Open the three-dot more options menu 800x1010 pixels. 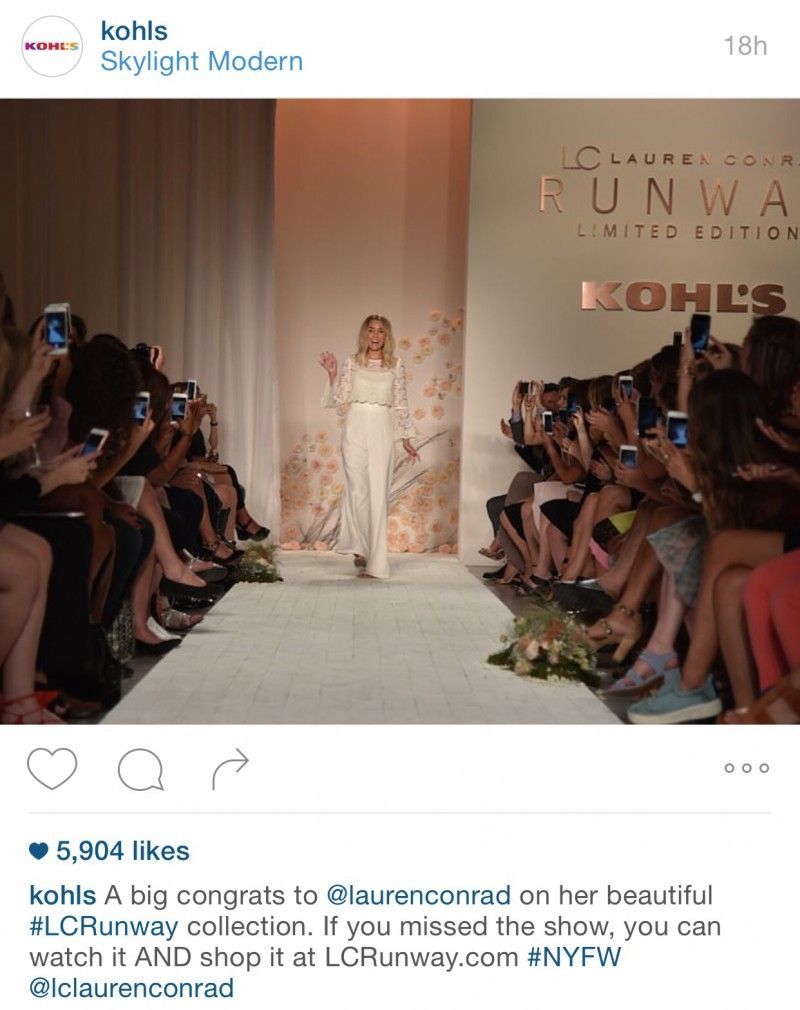coord(747,768)
